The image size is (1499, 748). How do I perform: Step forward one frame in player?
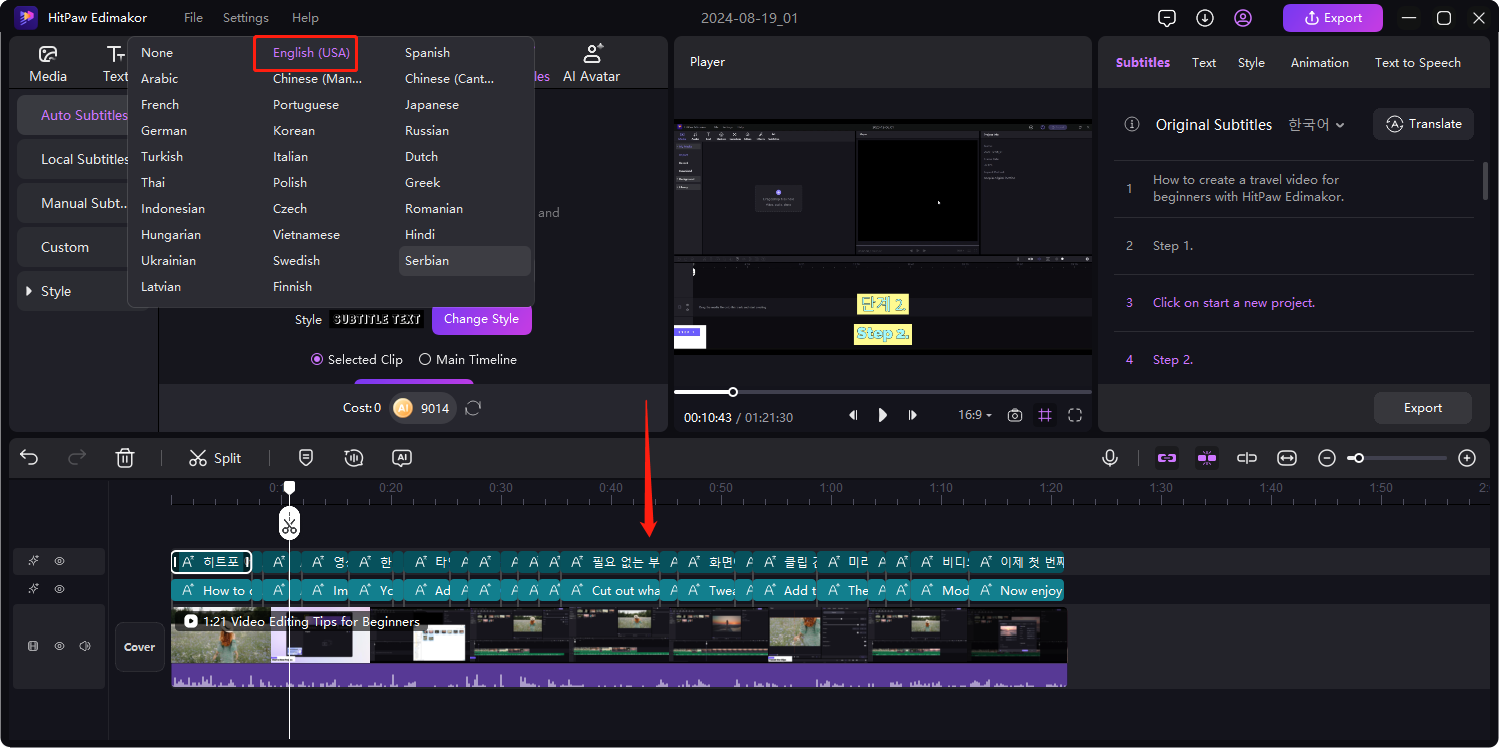point(912,415)
